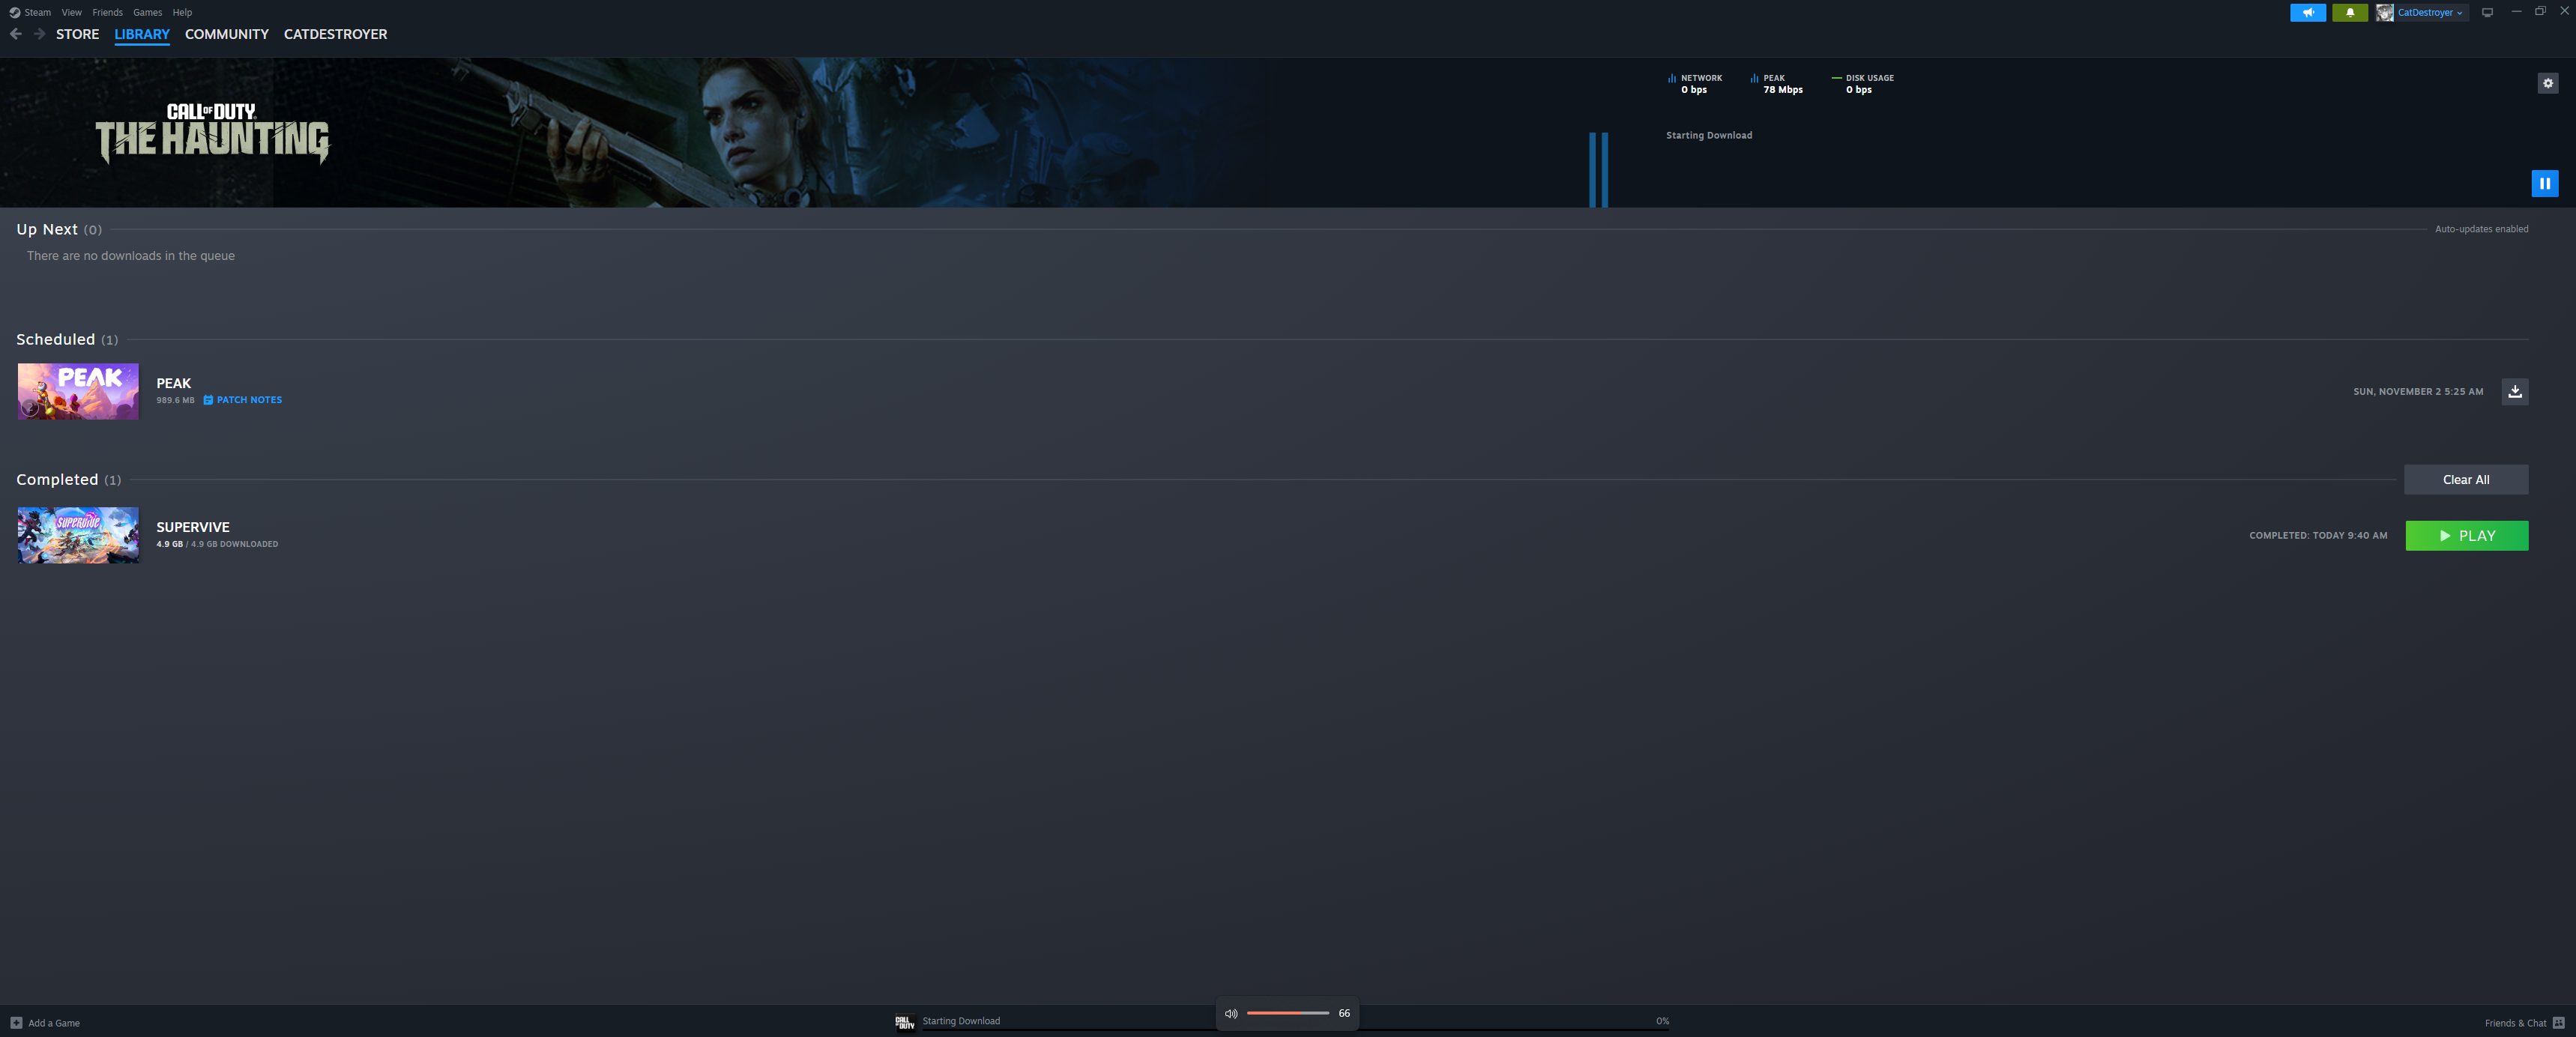Click the SUPERVIVE game thumbnail

(x=78, y=535)
